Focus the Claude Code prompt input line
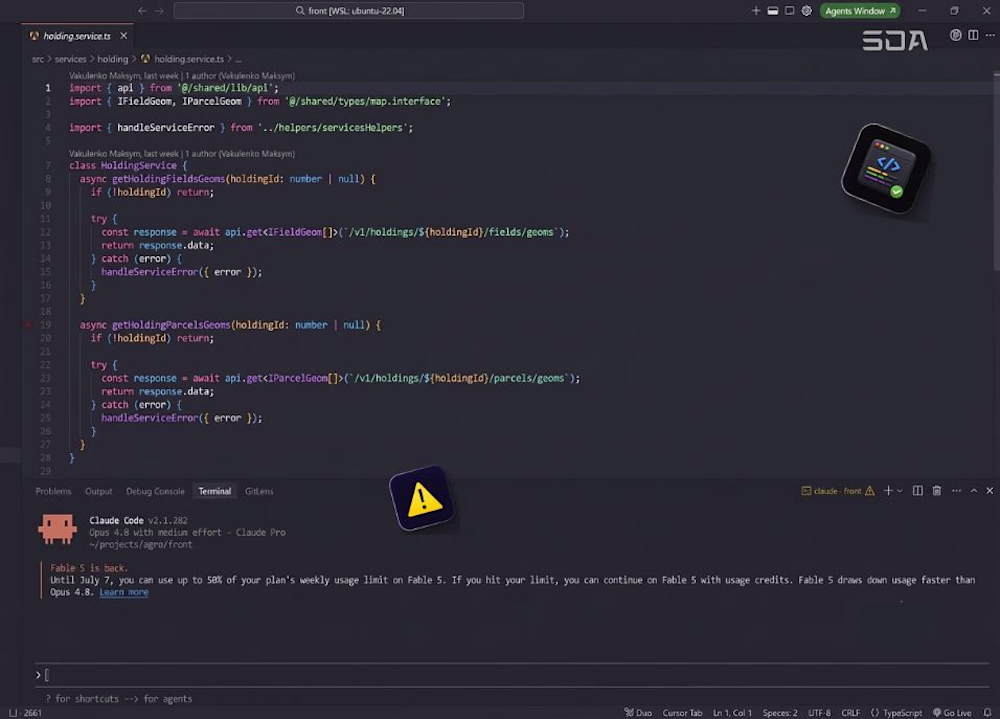This screenshot has width=1000, height=719. click(x=512, y=675)
